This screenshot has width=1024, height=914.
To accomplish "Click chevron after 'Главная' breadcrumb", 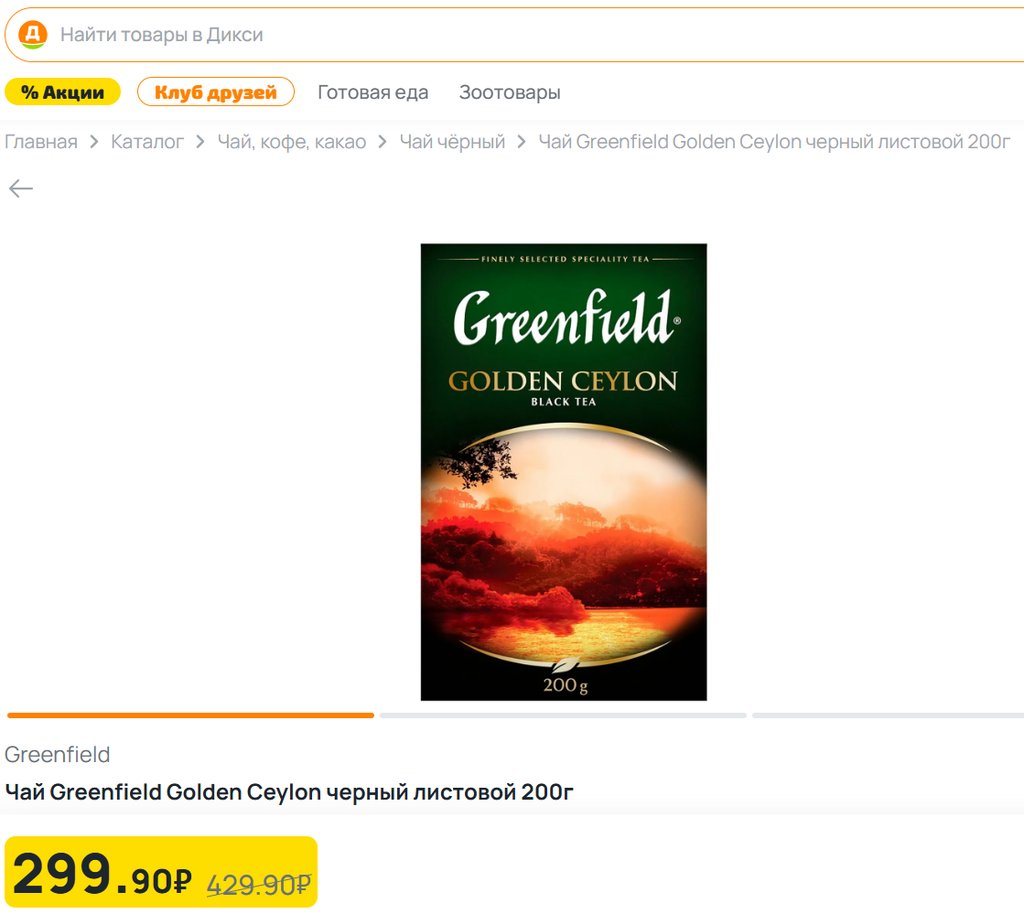I will click(x=94, y=142).
